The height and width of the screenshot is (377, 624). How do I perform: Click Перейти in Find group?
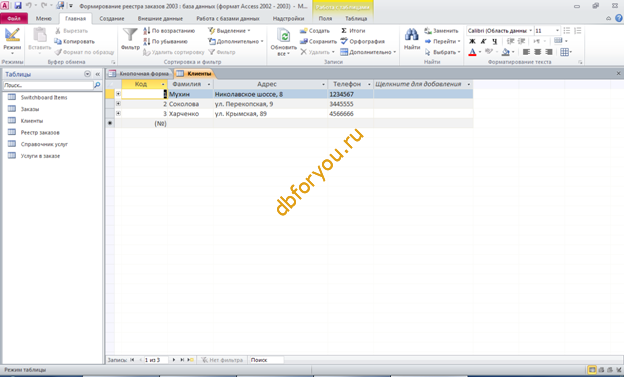(442, 41)
